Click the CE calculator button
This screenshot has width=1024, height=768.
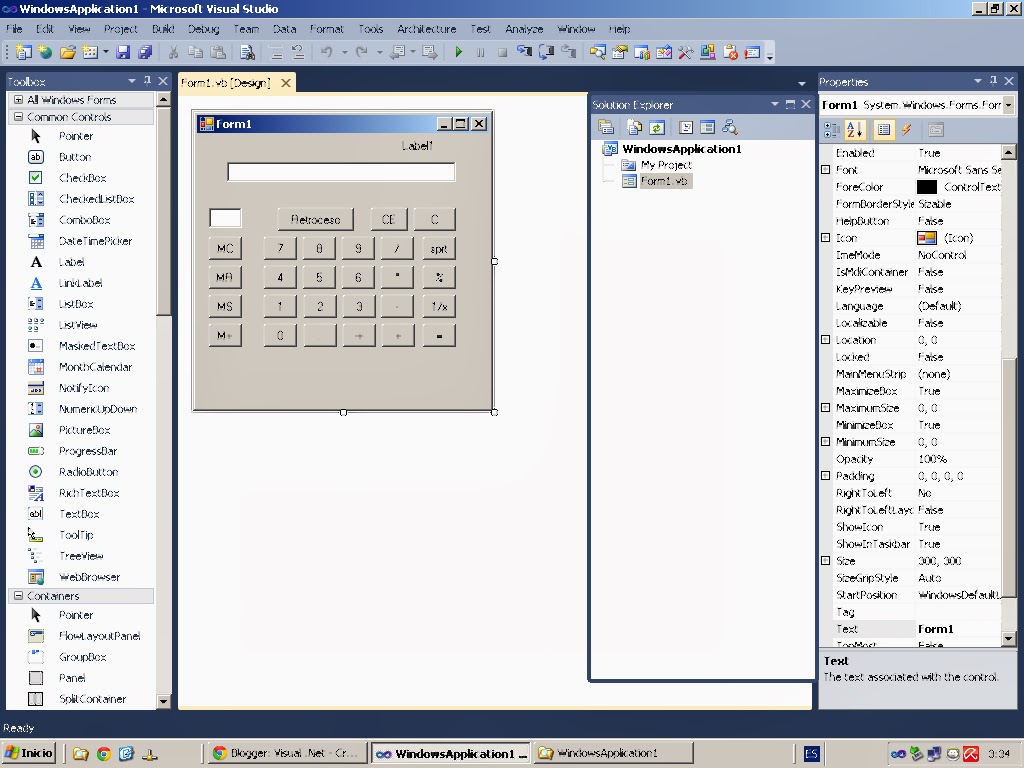pyautogui.click(x=388, y=219)
